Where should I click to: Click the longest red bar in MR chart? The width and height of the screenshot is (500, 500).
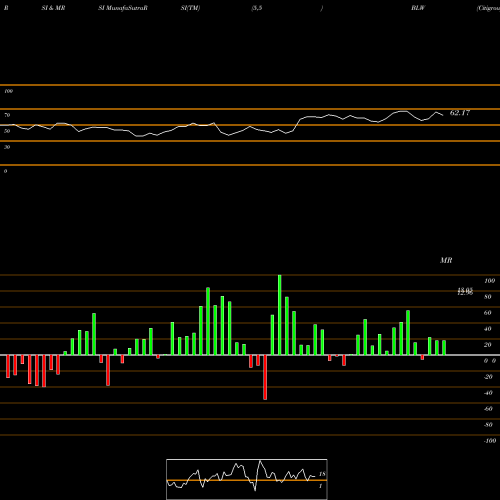[x=265, y=377]
